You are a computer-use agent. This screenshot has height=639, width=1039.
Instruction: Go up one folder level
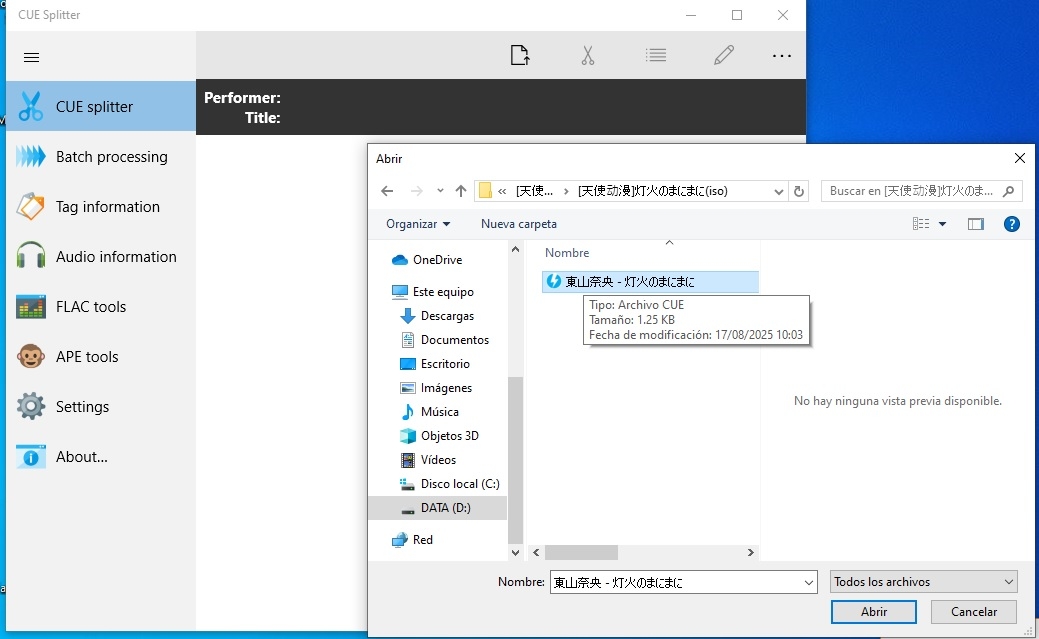(x=461, y=191)
